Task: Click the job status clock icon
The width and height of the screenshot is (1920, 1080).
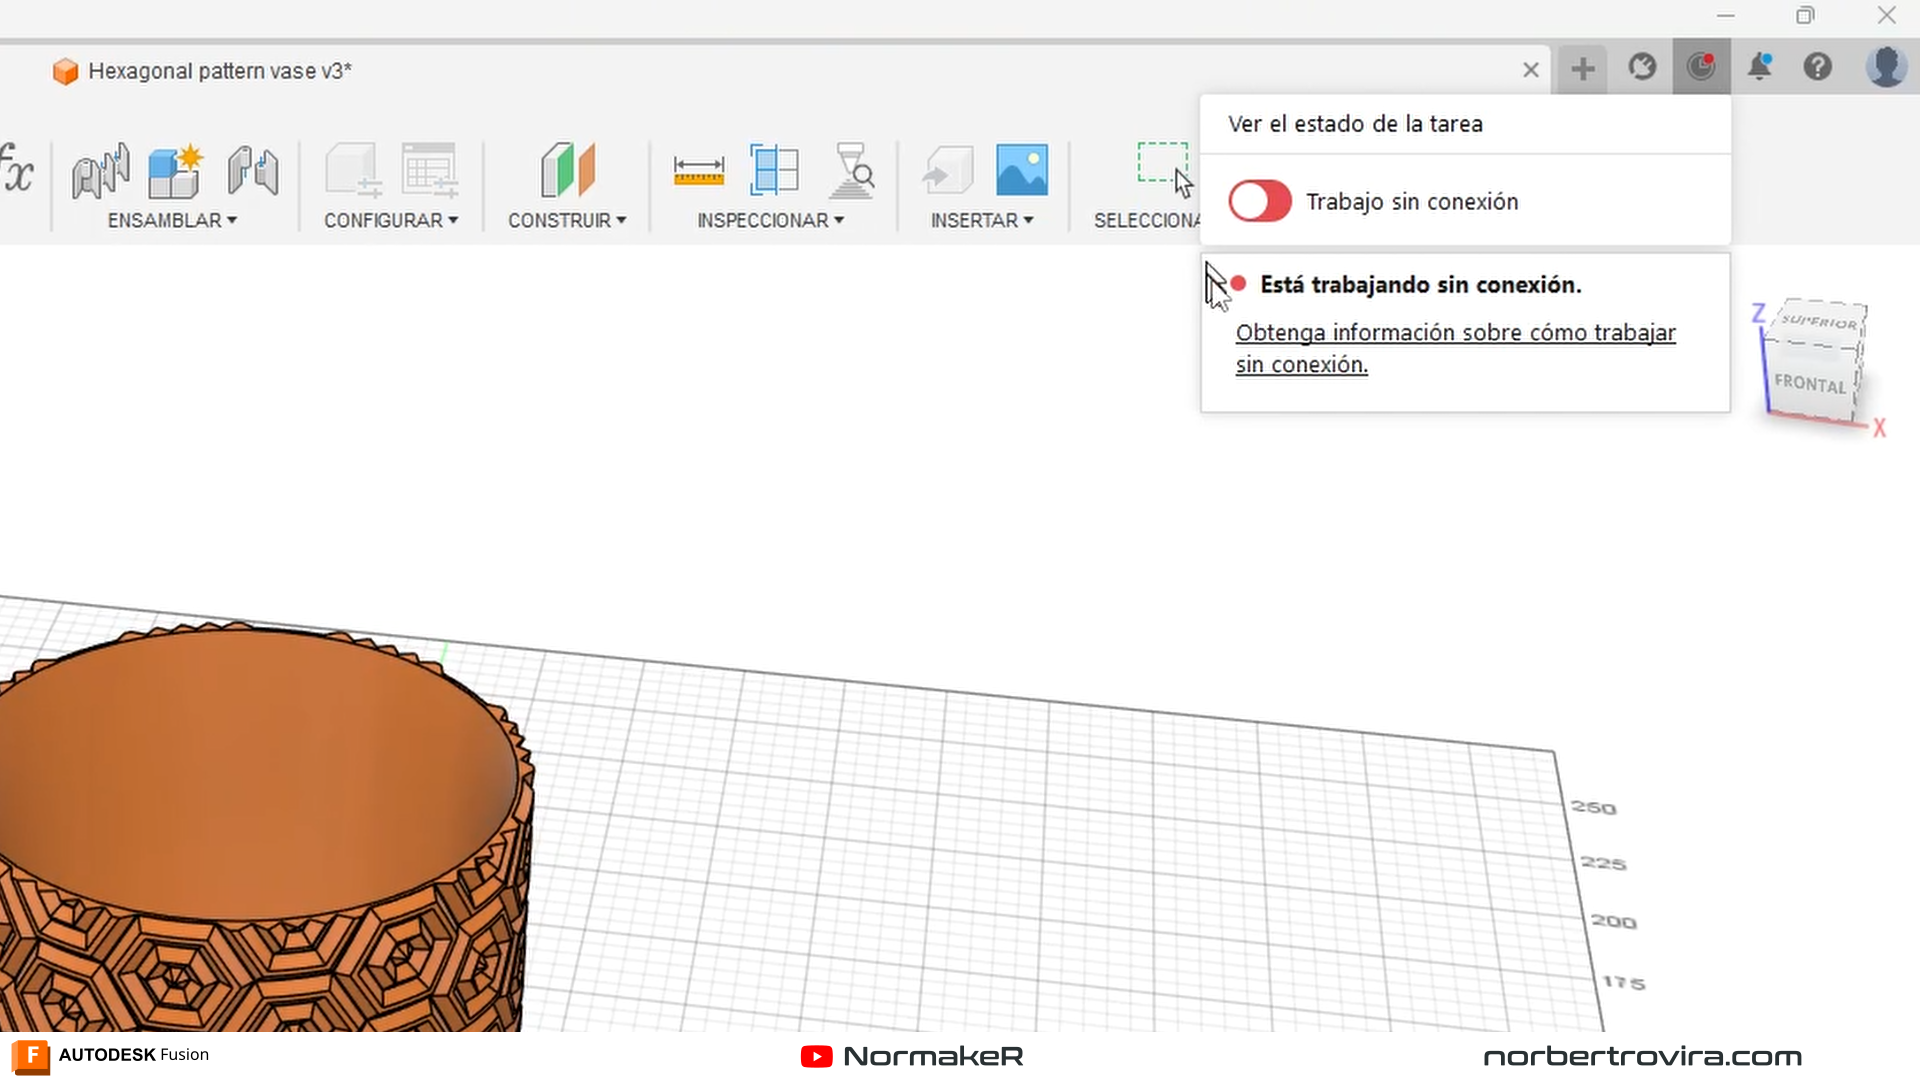Action: pyautogui.click(x=1701, y=68)
